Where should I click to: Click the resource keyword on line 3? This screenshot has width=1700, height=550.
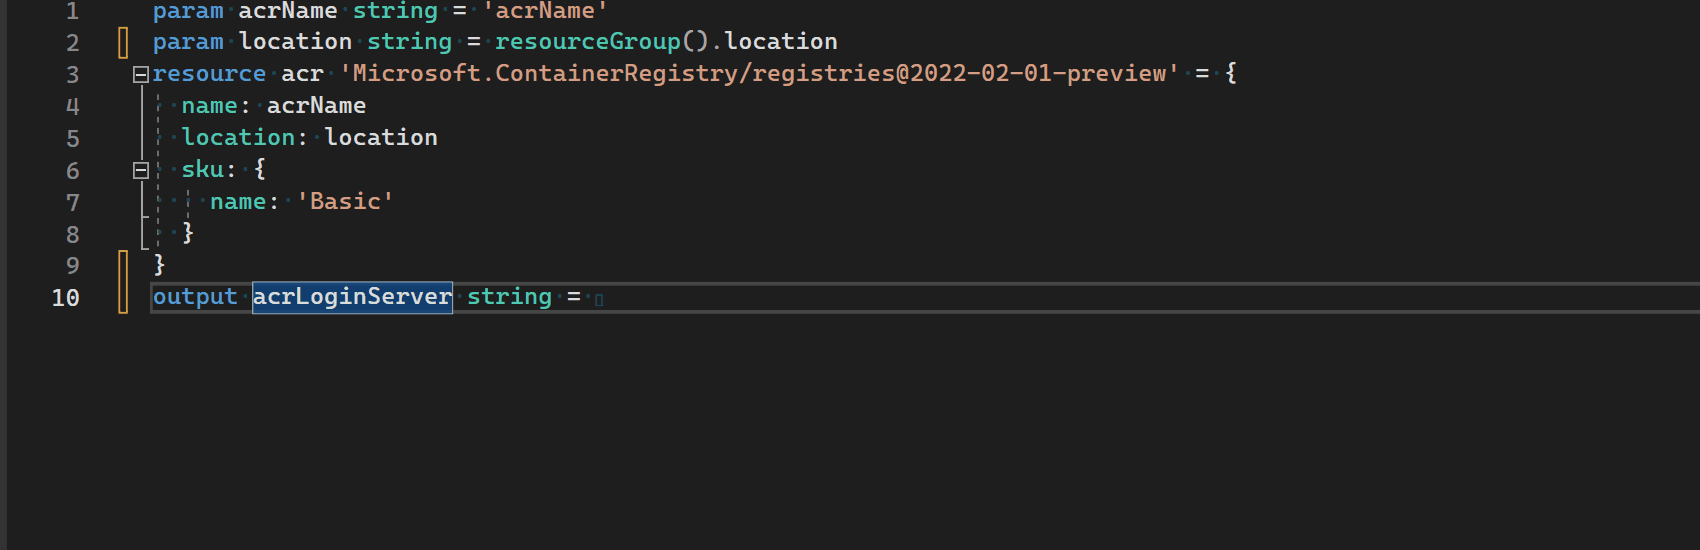tap(209, 74)
